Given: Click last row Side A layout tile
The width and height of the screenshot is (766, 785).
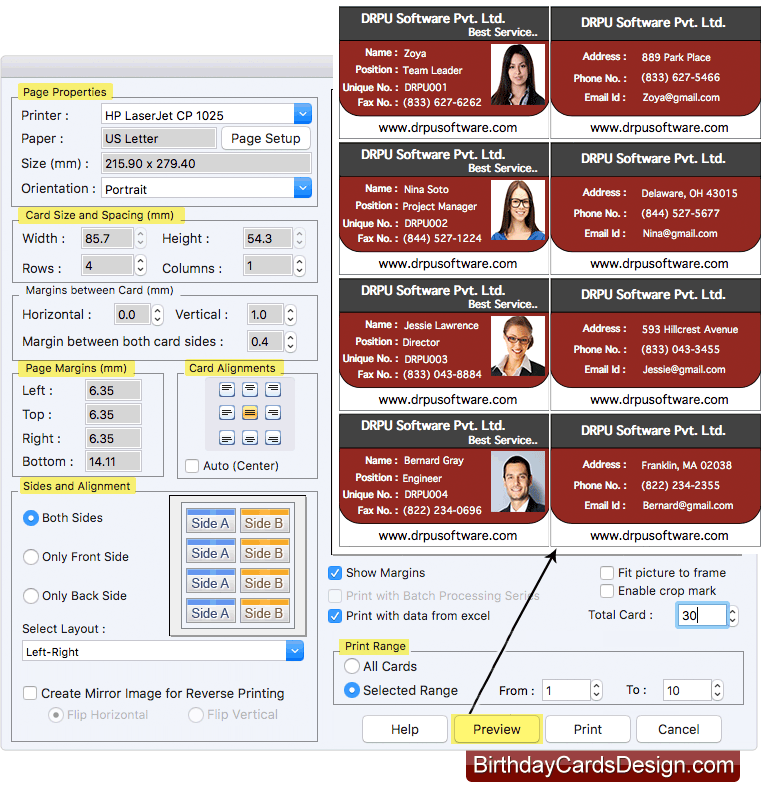Looking at the screenshot, I should pyautogui.click(x=210, y=611).
